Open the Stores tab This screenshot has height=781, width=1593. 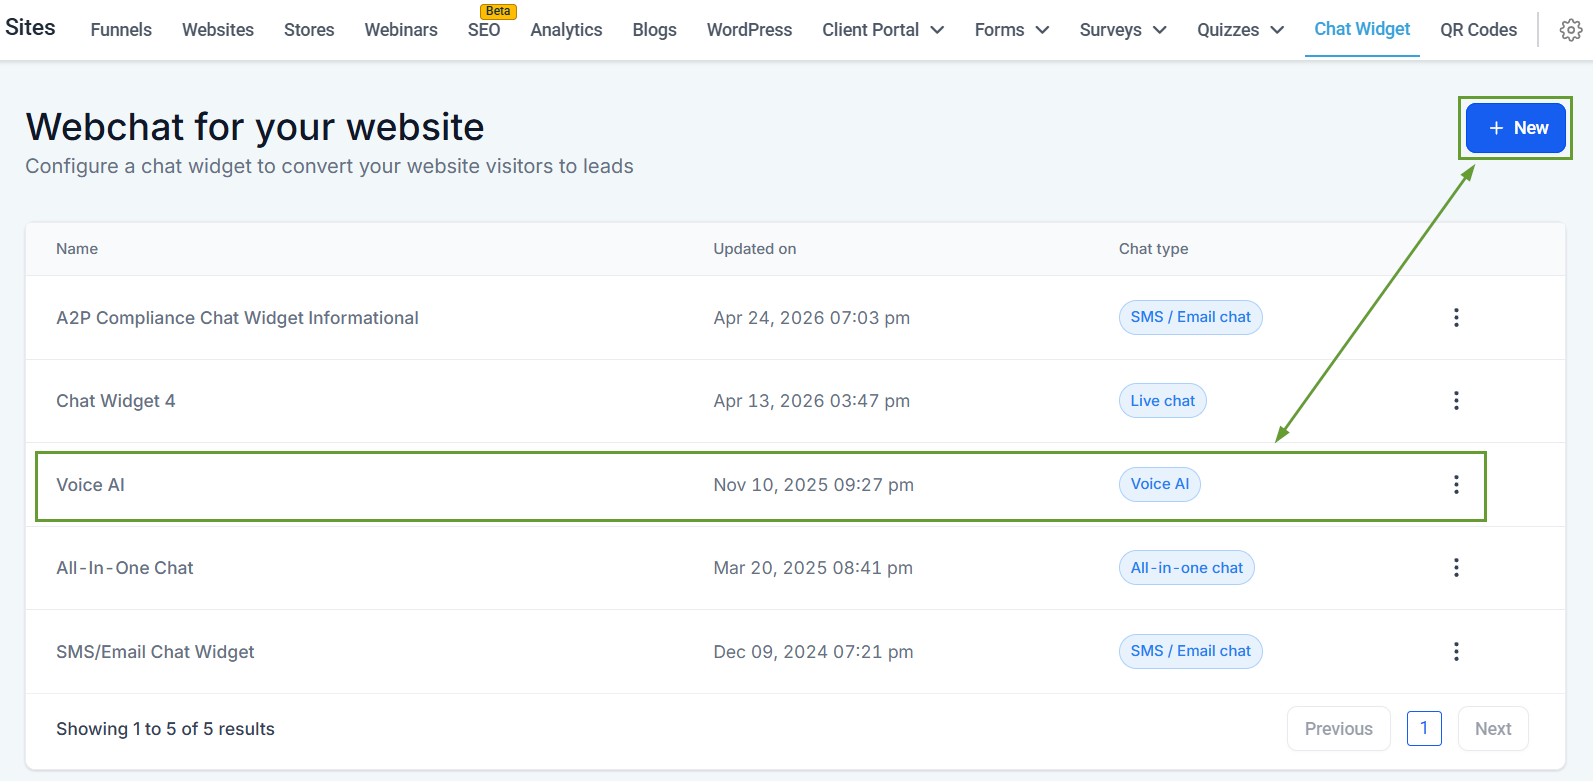[309, 30]
